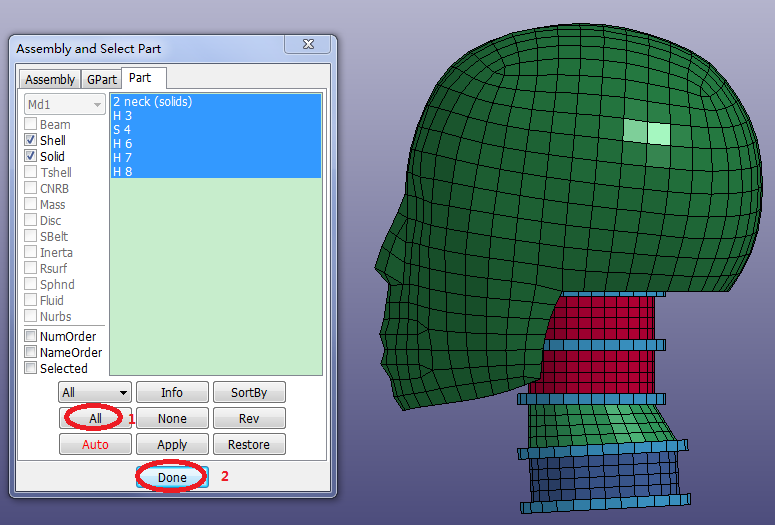Click the Restore button
The width and height of the screenshot is (775, 525).
[x=249, y=444]
